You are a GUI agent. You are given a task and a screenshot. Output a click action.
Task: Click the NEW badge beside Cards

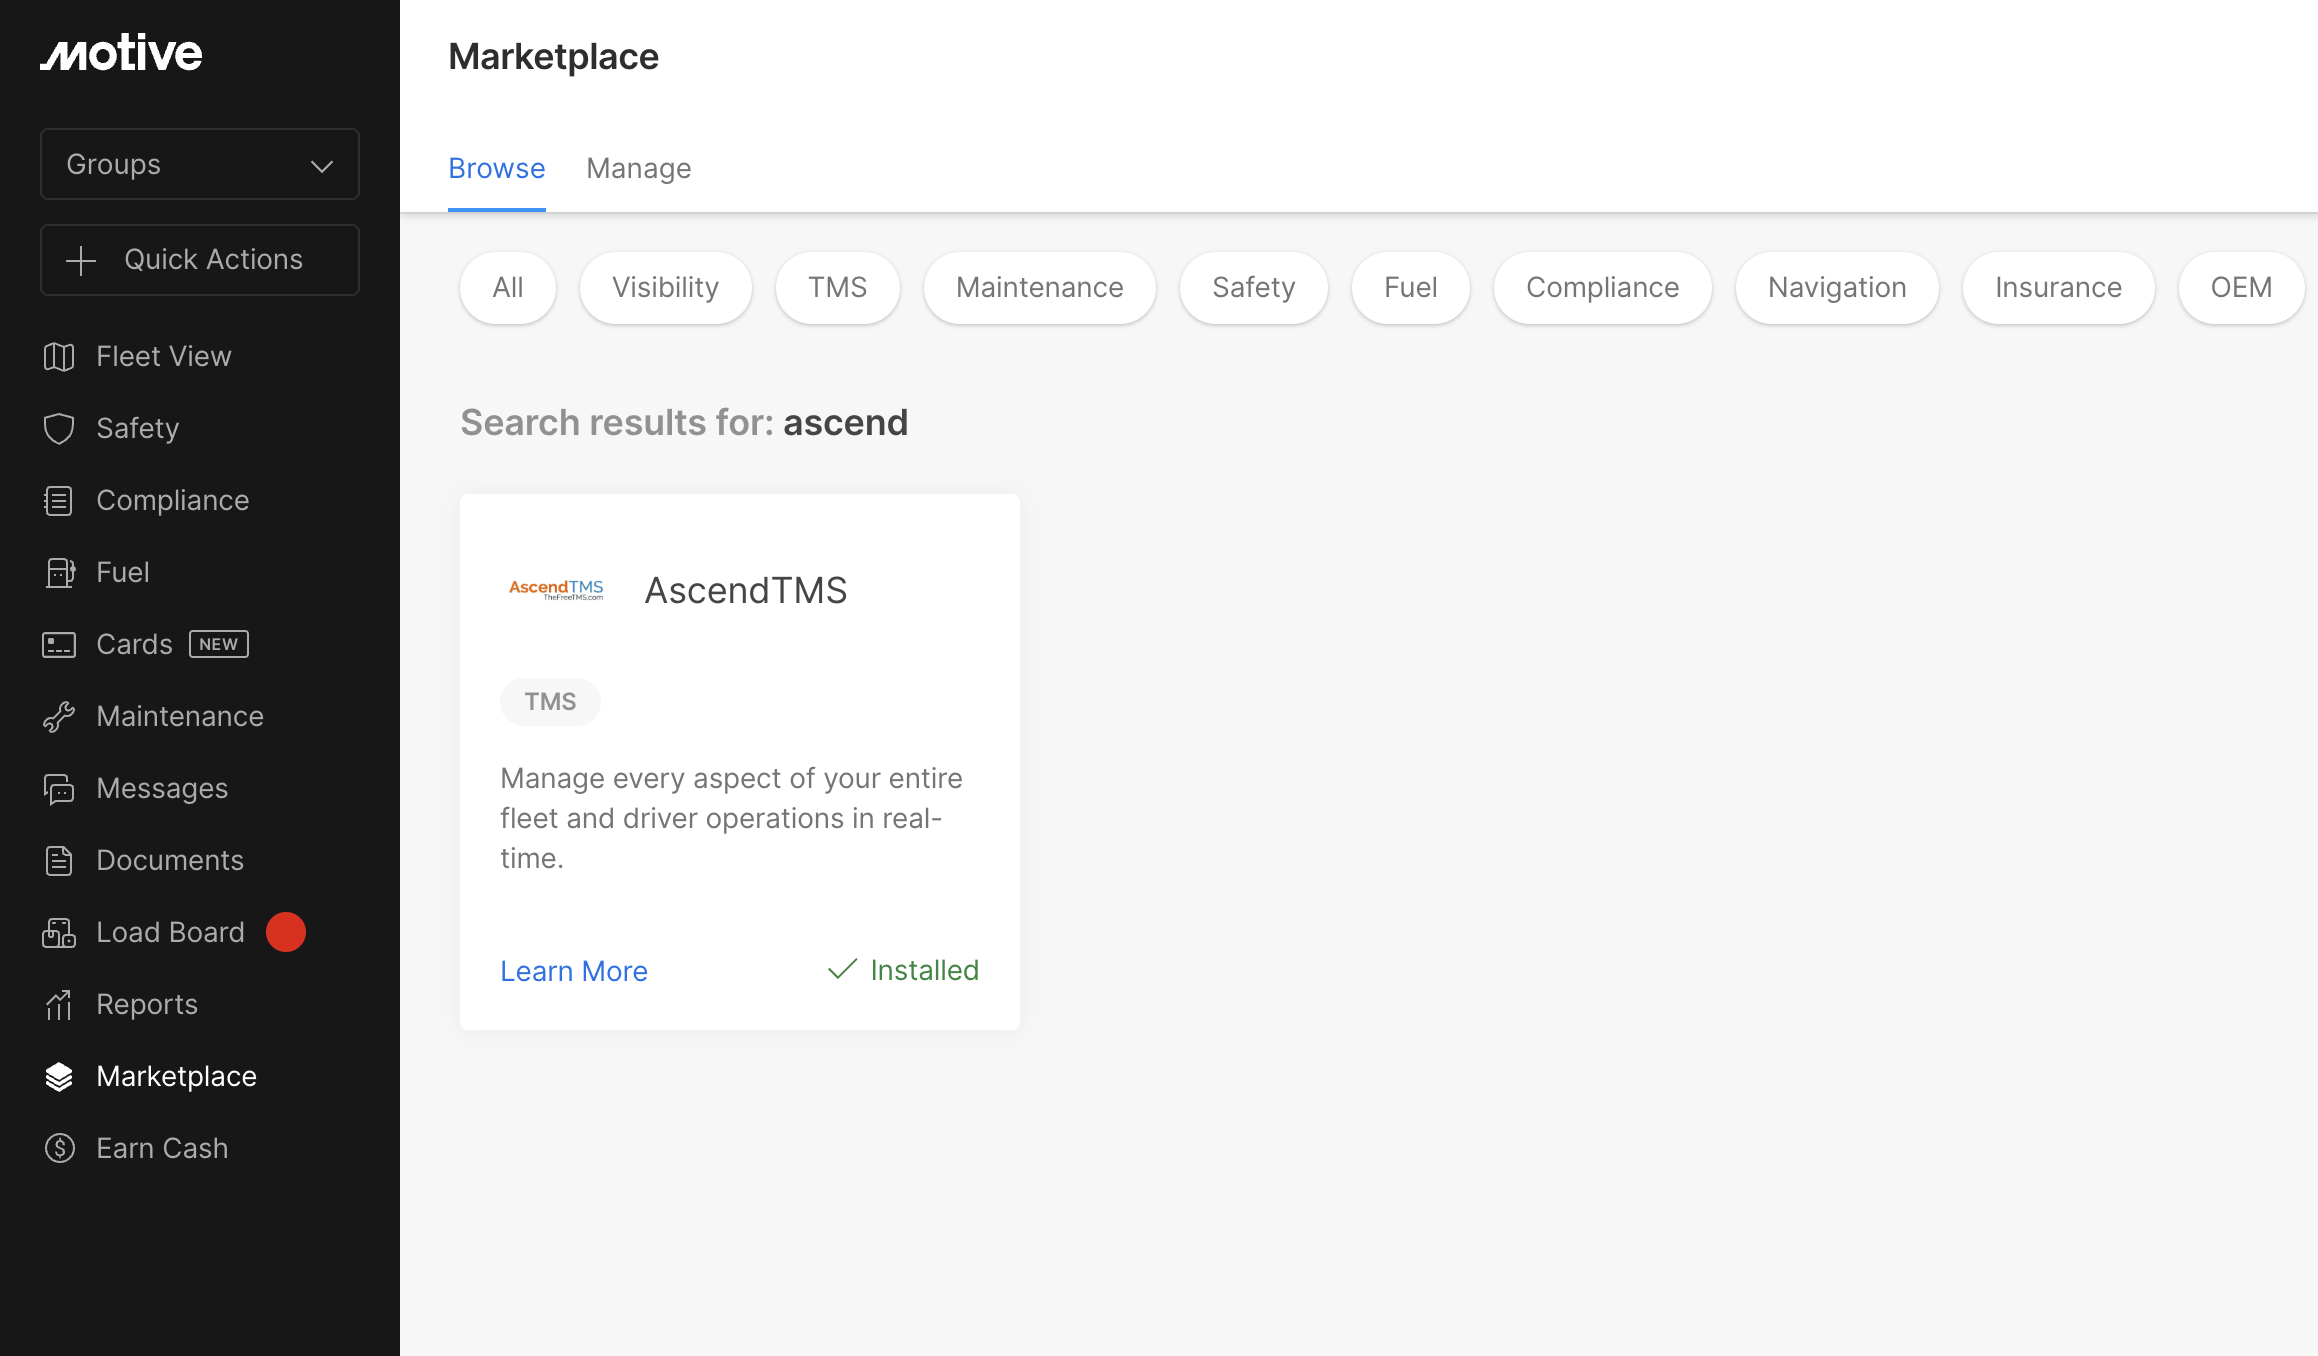219,644
